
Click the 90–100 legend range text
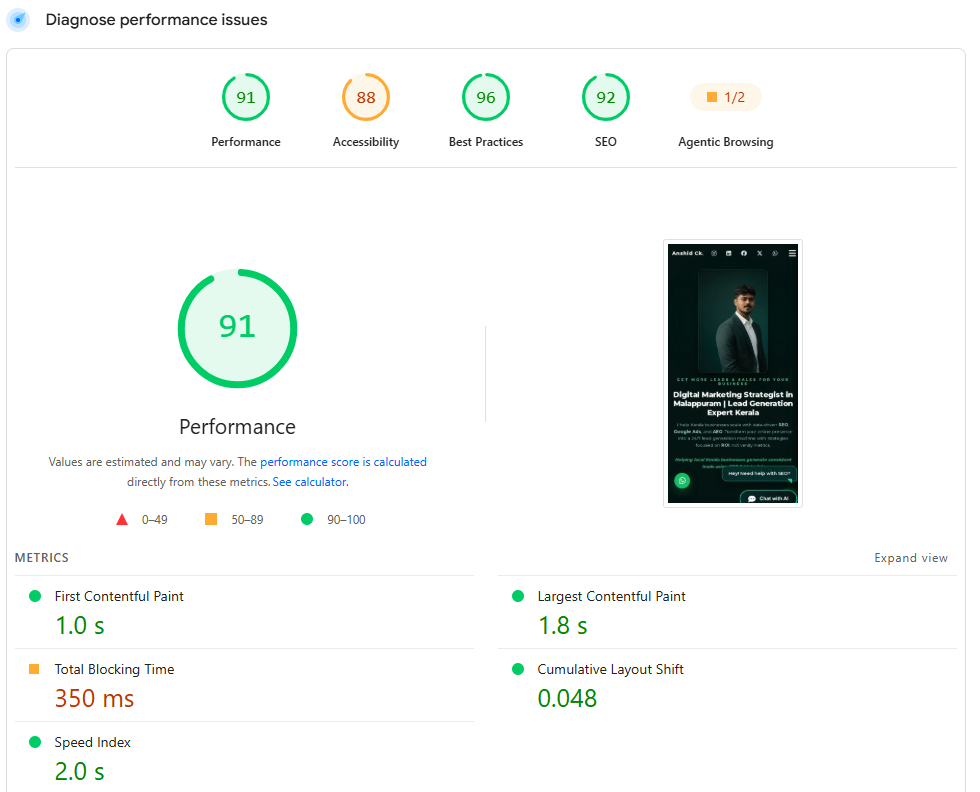[346, 519]
